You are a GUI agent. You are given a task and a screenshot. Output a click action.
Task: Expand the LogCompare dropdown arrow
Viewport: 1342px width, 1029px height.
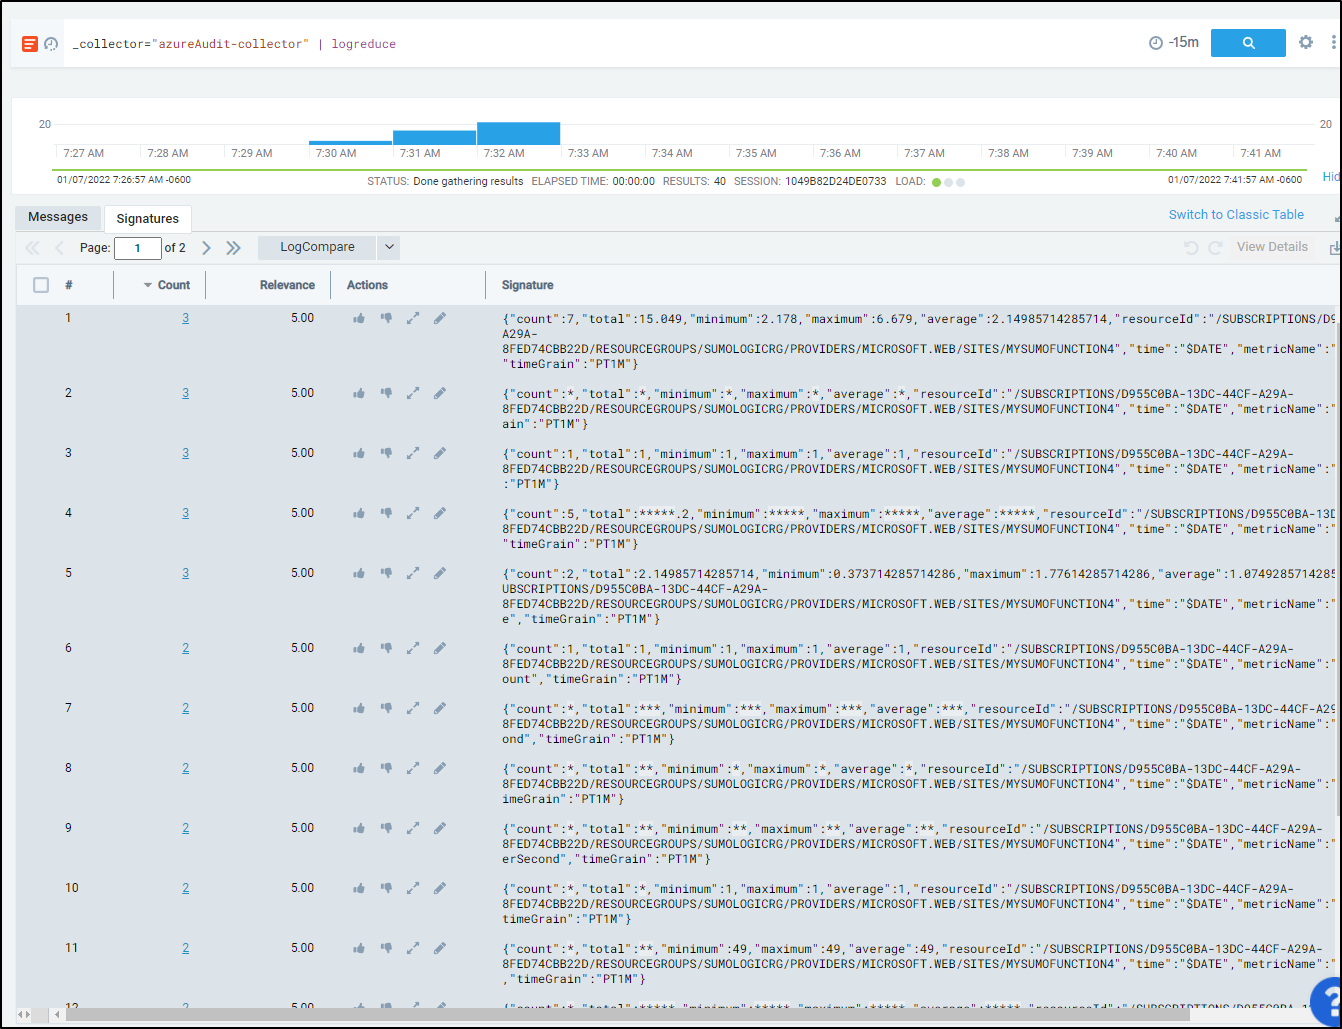[389, 248]
